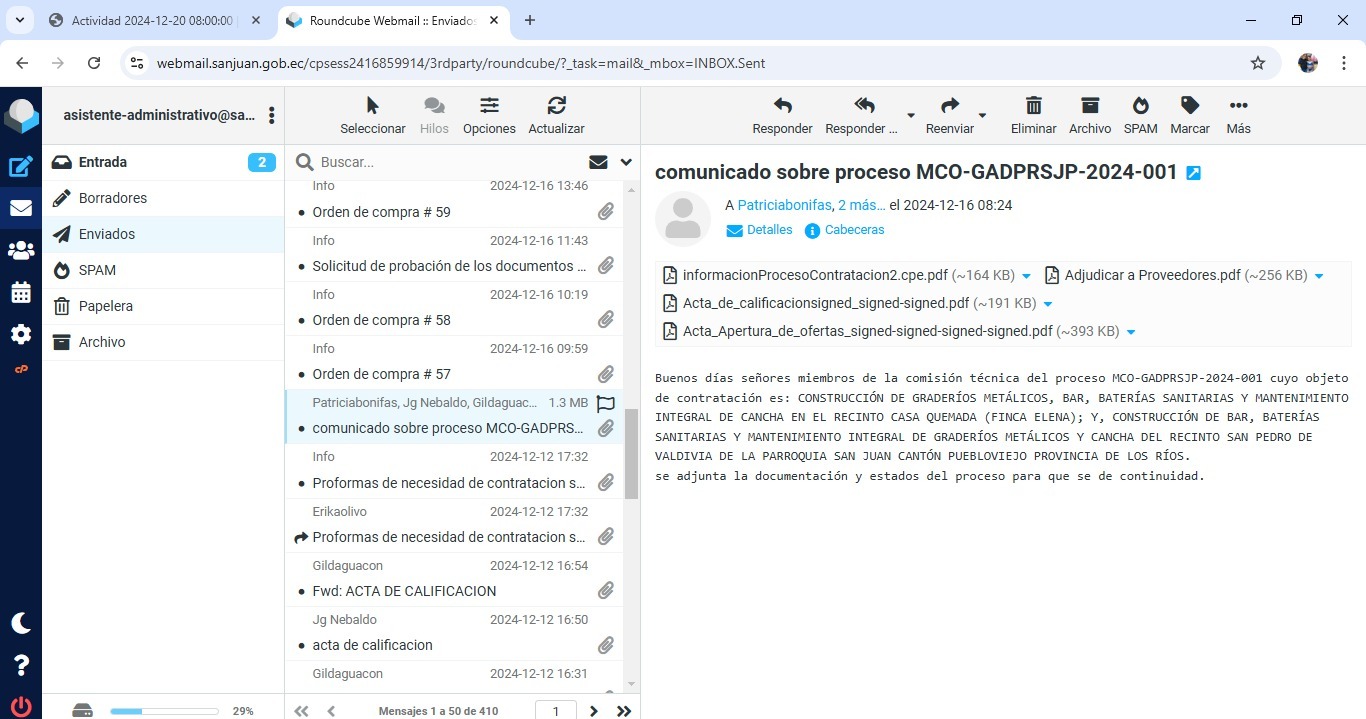
Task: Delete message with Eliminar trash icon
Action: tap(1033, 106)
